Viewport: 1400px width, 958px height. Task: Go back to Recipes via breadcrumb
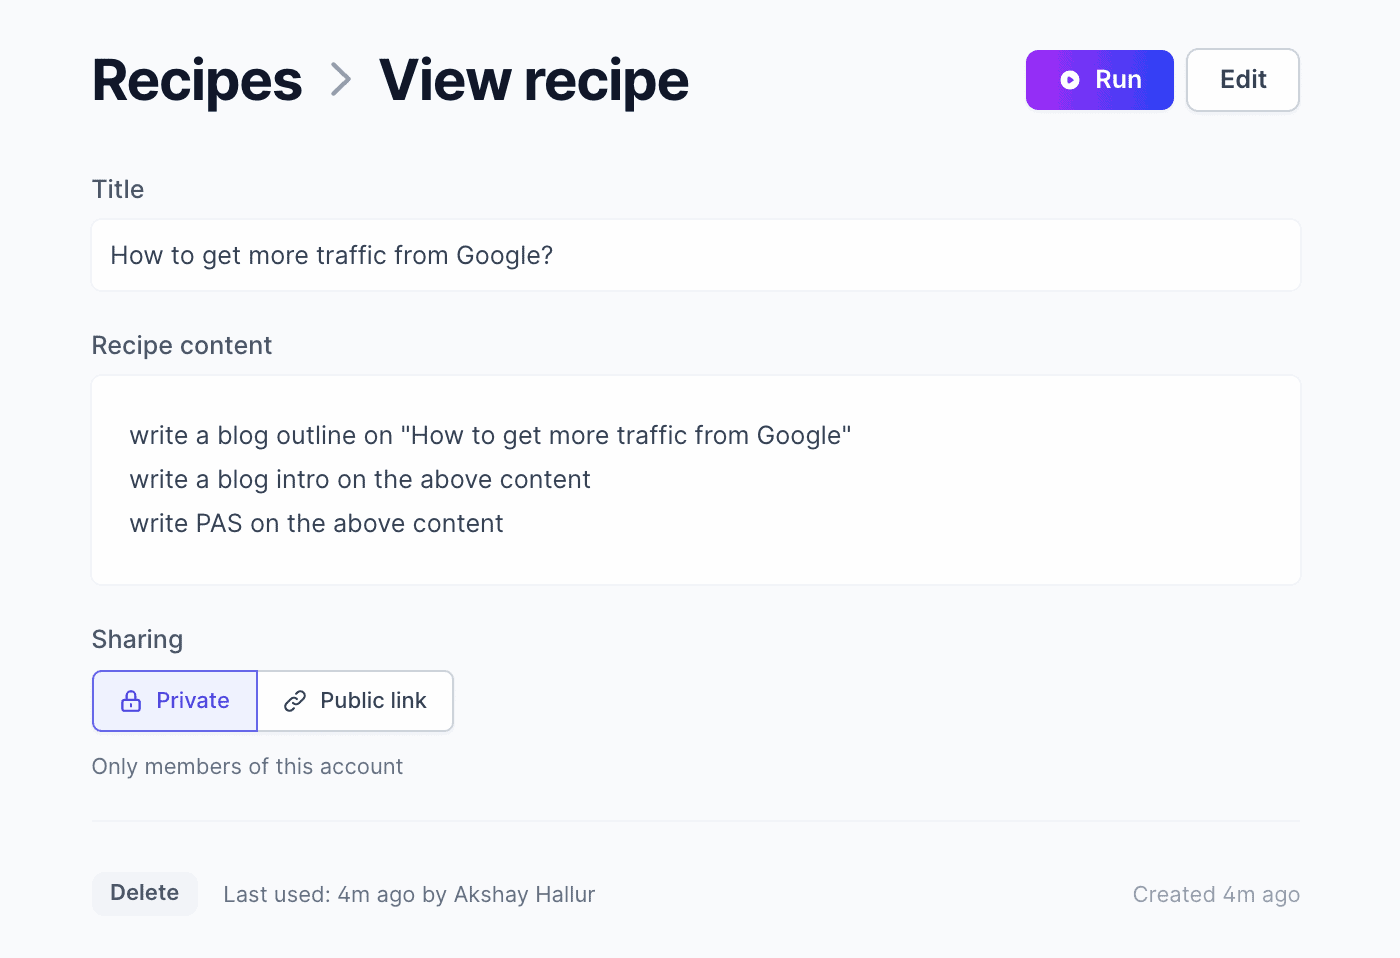tap(197, 80)
